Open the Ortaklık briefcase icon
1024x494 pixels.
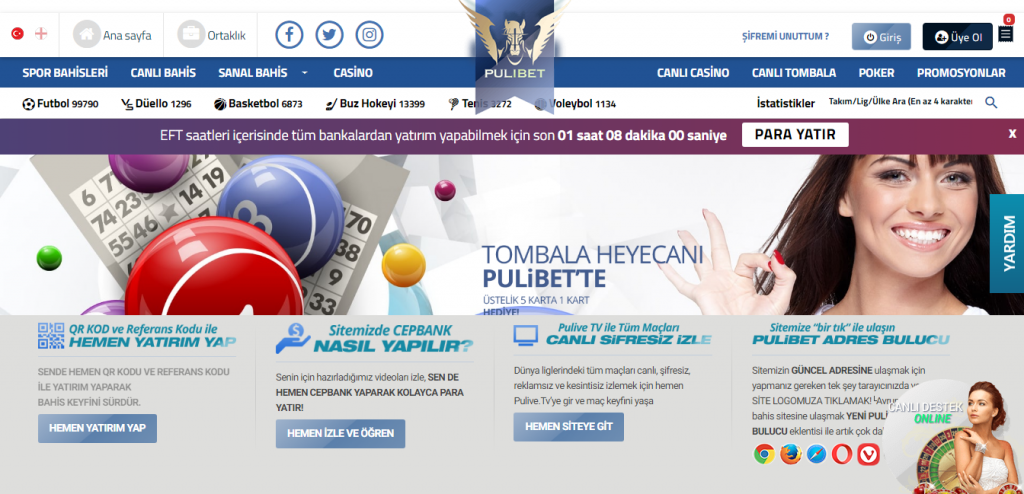(x=191, y=34)
